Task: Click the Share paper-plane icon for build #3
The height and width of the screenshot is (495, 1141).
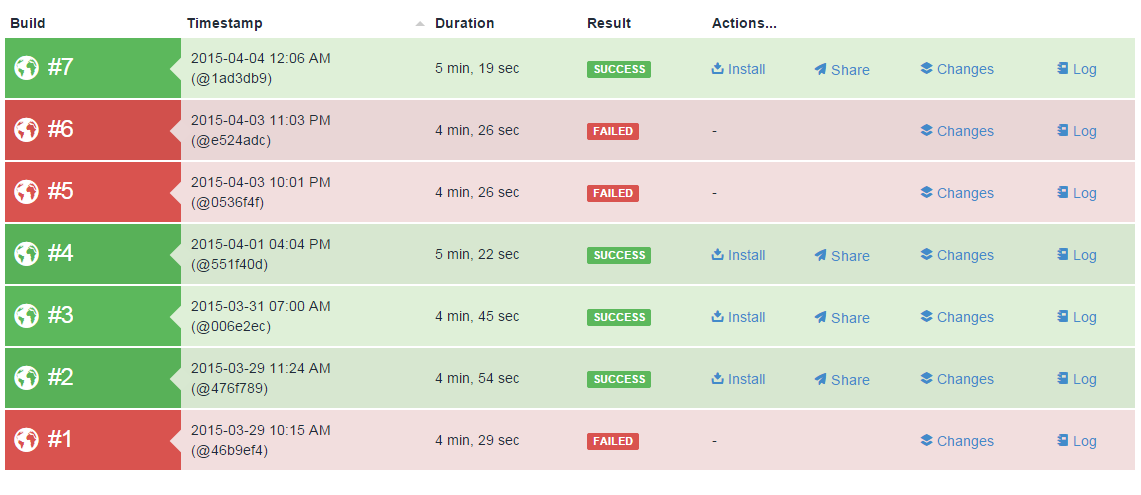Action: [x=820, y=317]
